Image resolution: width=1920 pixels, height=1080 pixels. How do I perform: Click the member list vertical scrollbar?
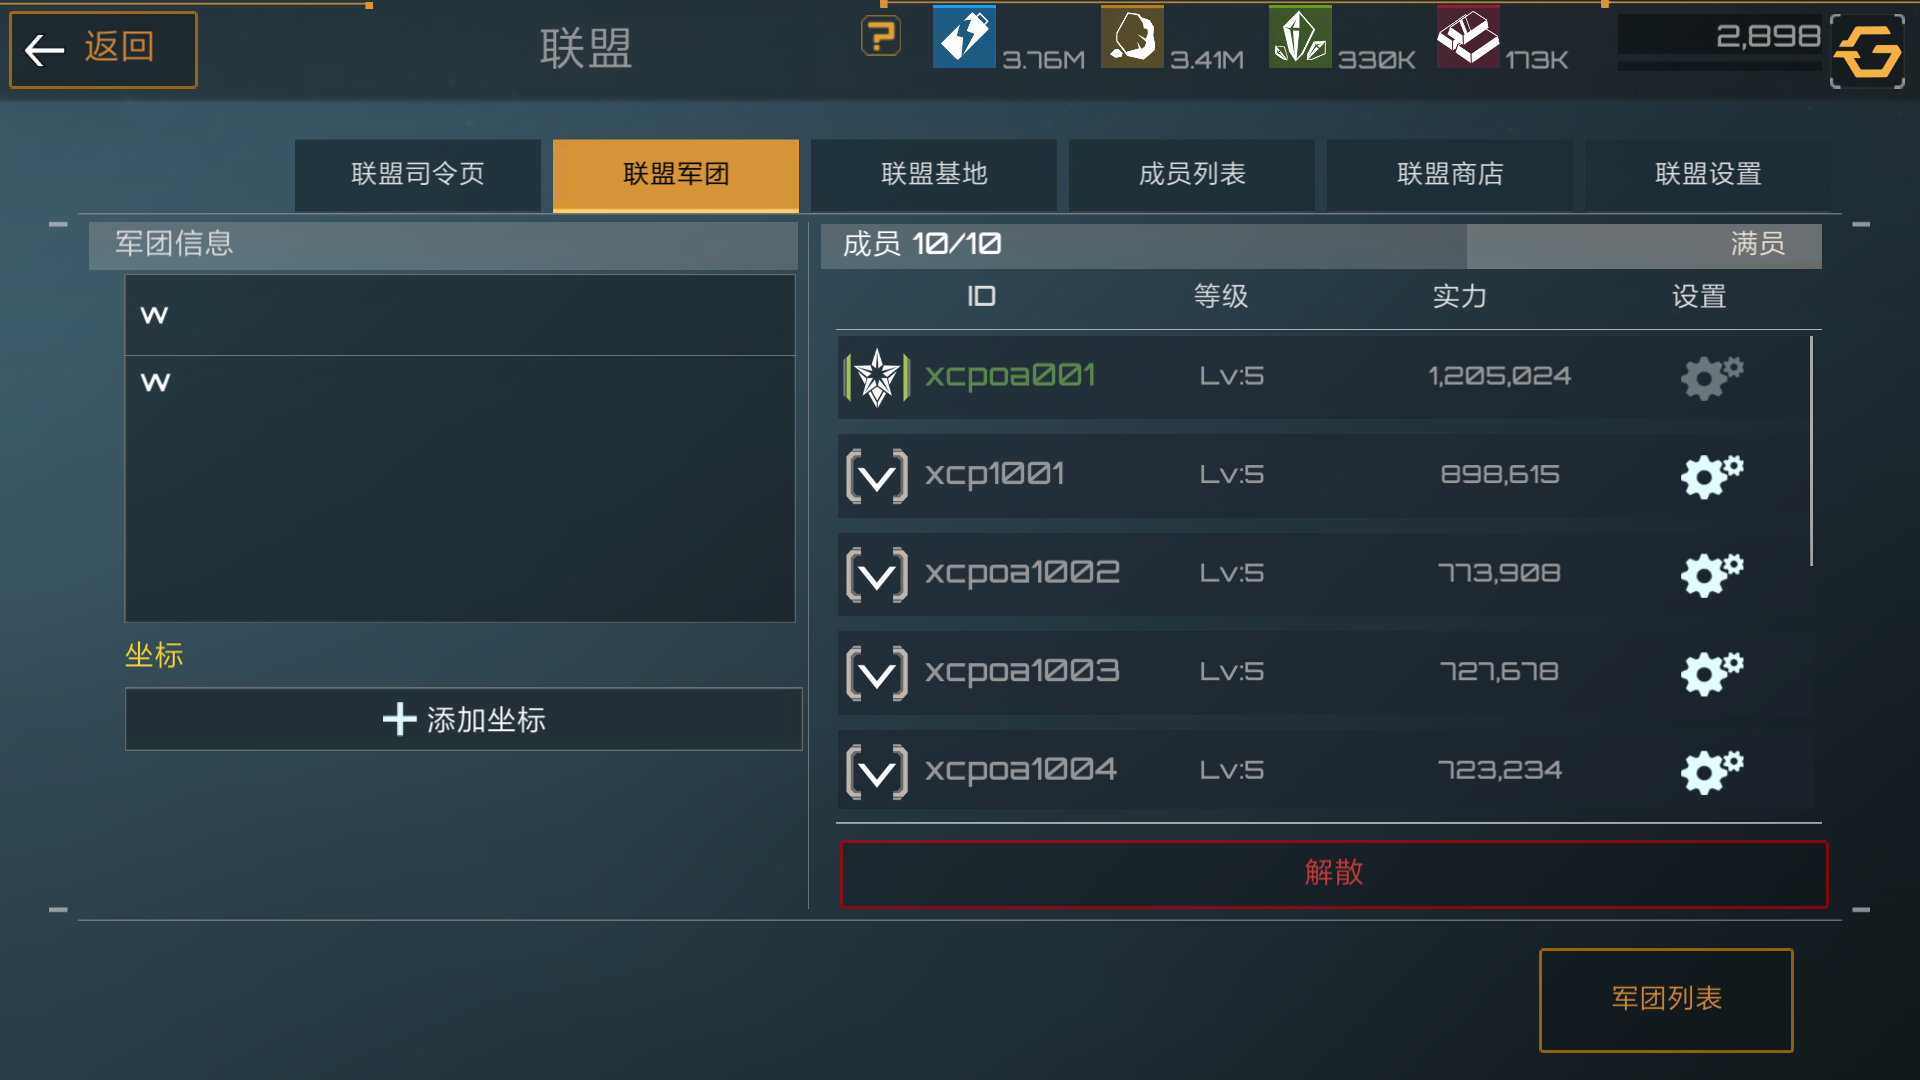tap(1811, 450)
